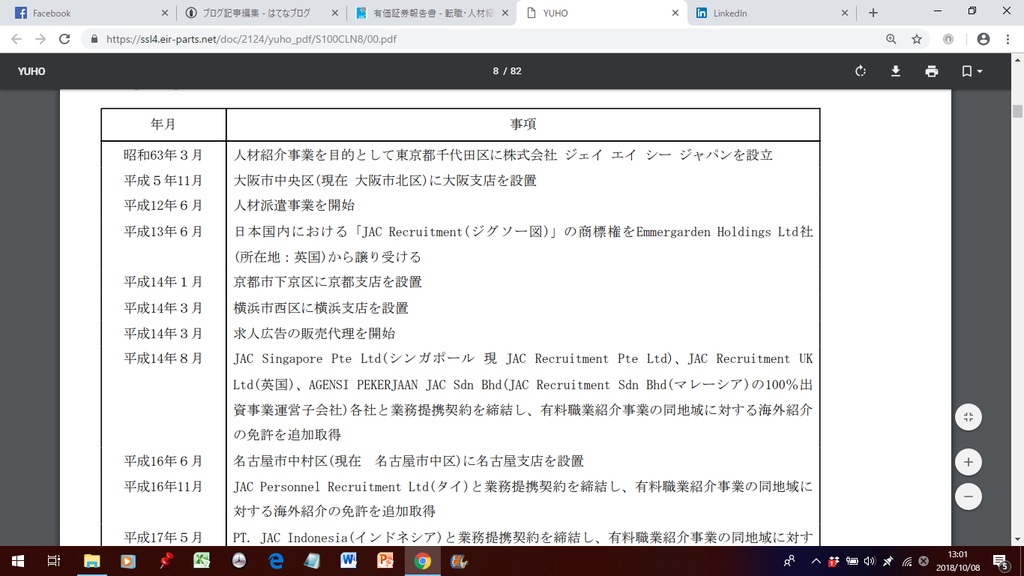1024x576 pixels.
Task: Launch Excel from the taskbar
Action: point(202,561)
